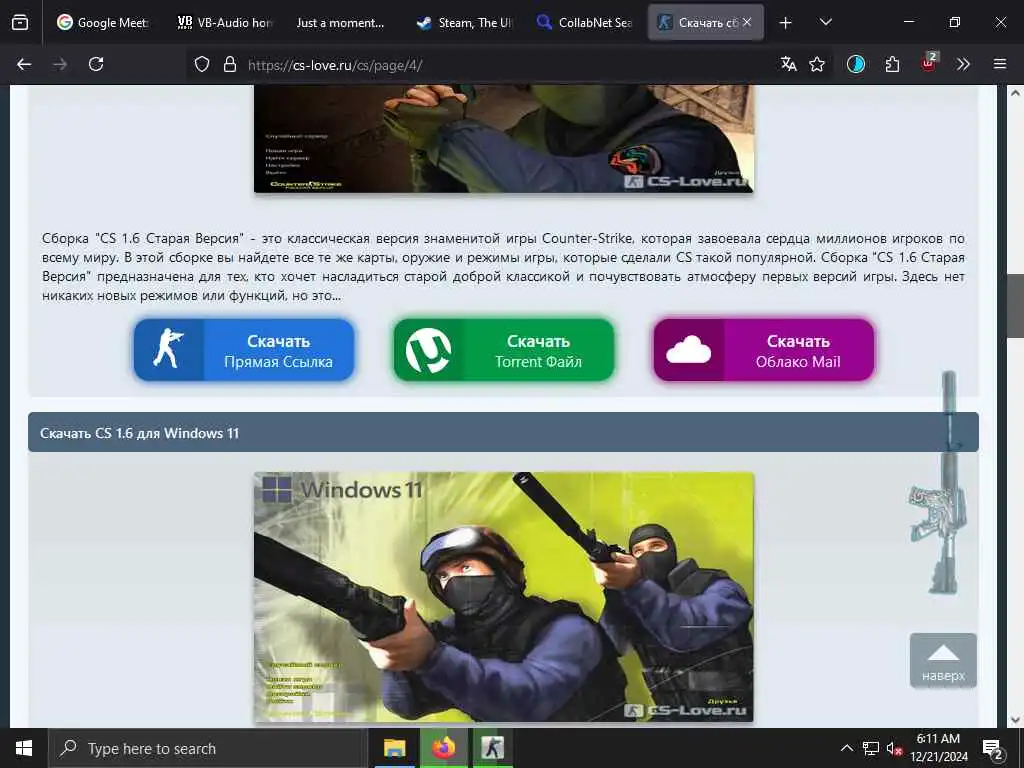Translate this page icon
Viewport: 1024px width, 768px height.
click(x=789, y=64)
